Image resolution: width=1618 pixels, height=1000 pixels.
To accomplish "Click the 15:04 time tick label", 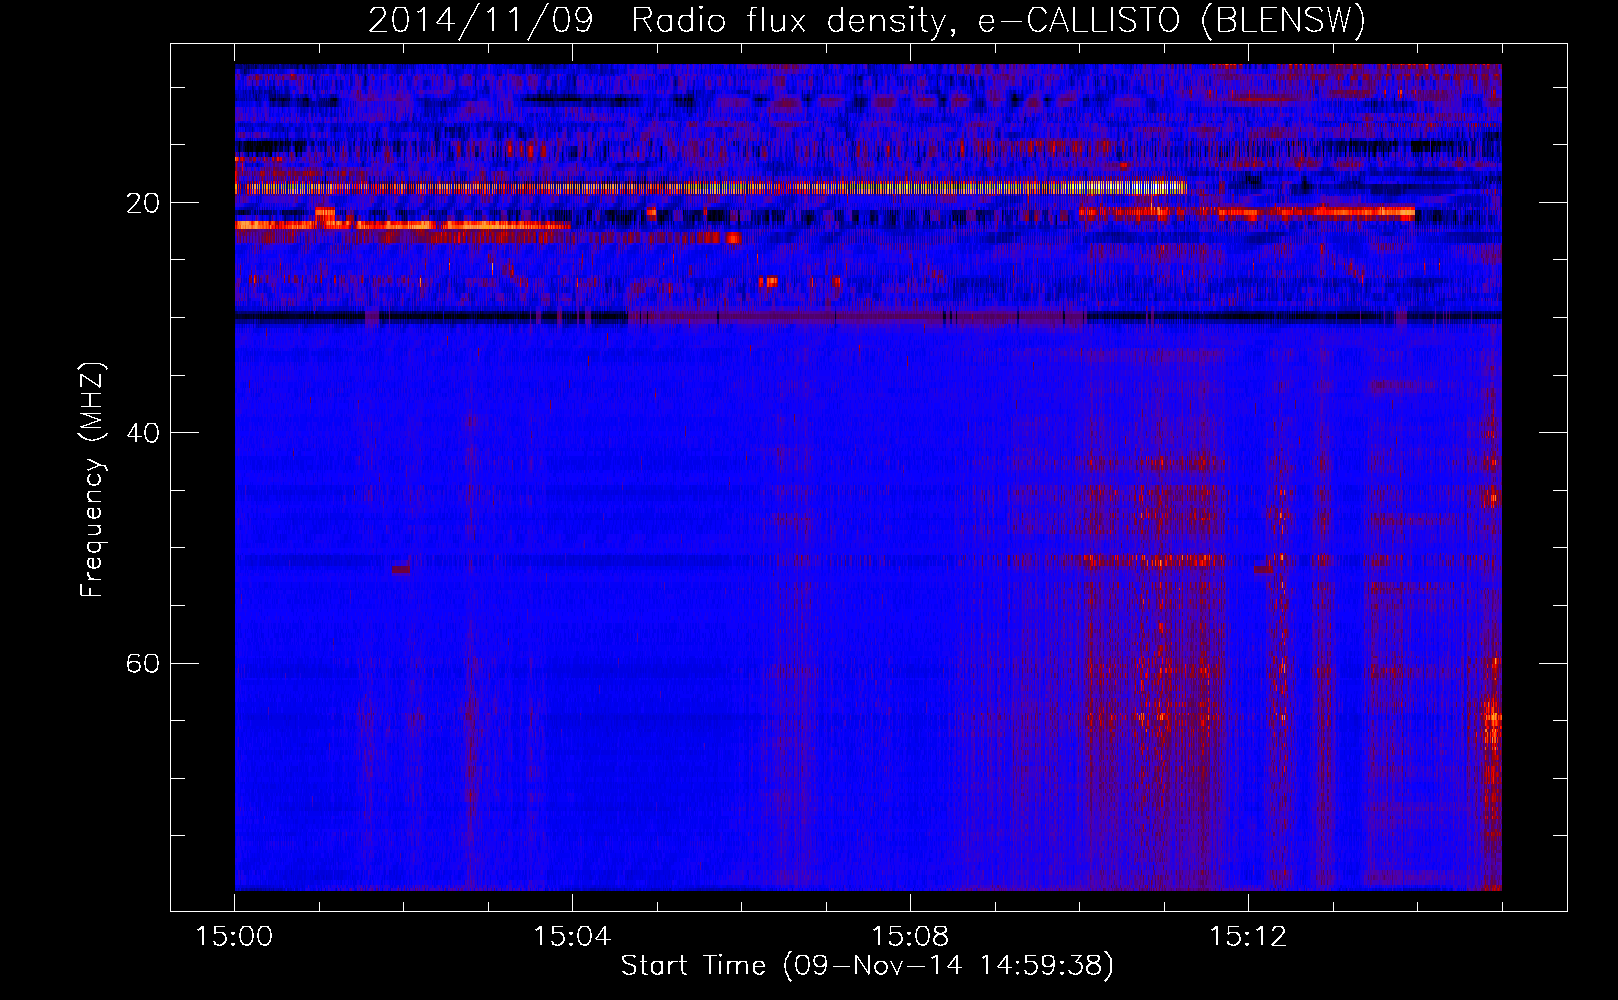I will point(572,937).
